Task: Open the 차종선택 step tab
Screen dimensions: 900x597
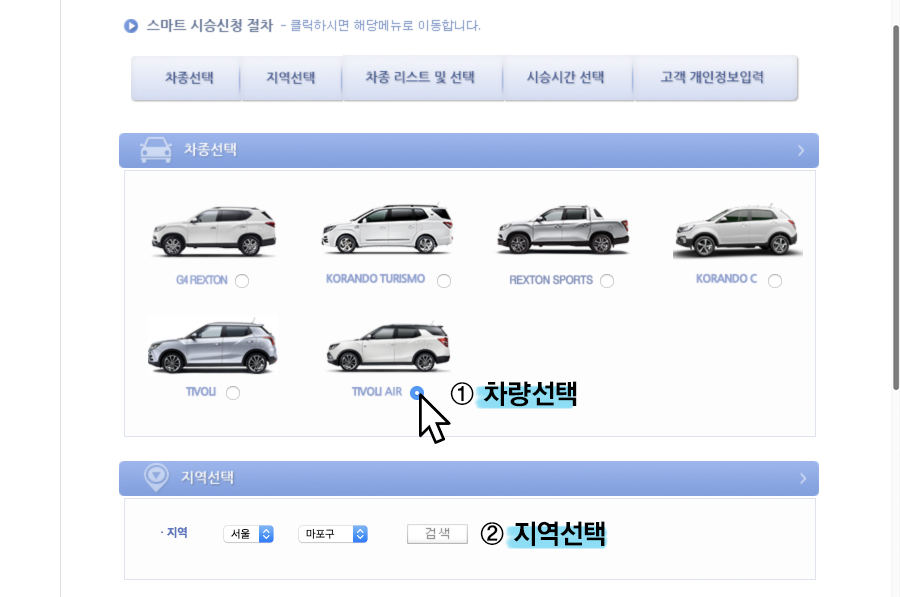Action: [186, 78]
